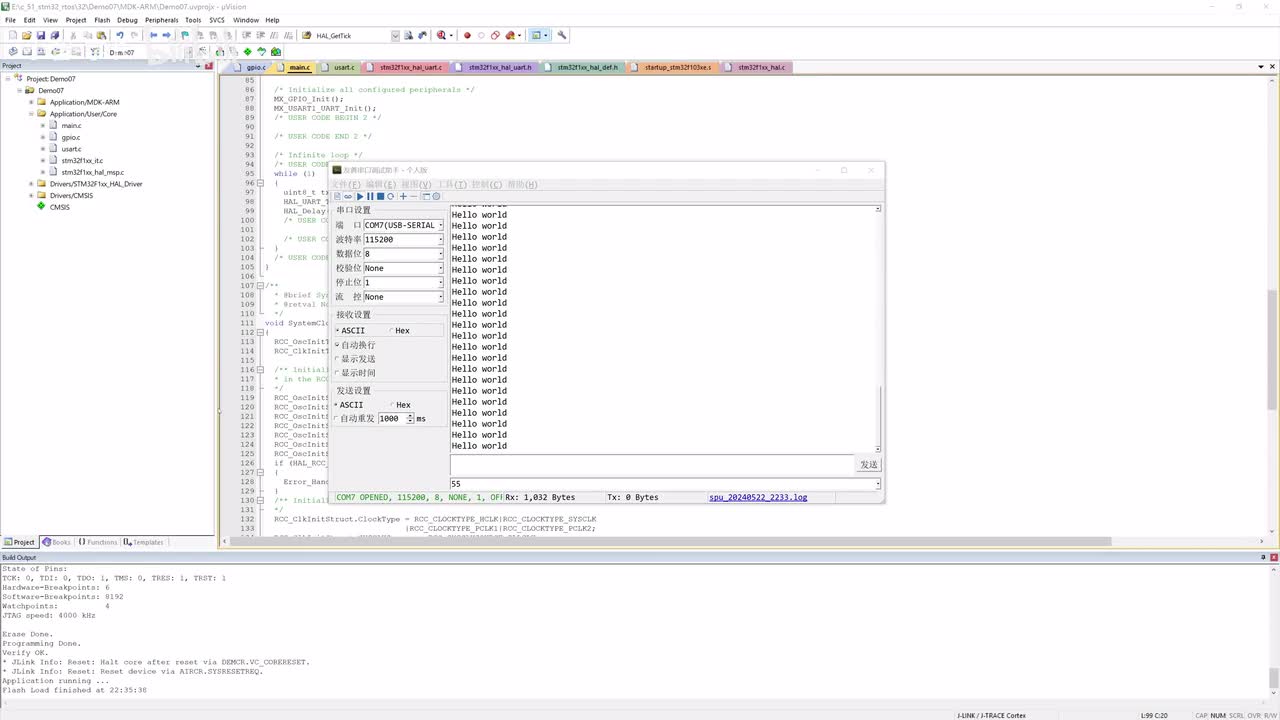Select Hex under 接收设置 receive settings
The width and height of the screenshot is (1280, 720).
click(399, 331)
